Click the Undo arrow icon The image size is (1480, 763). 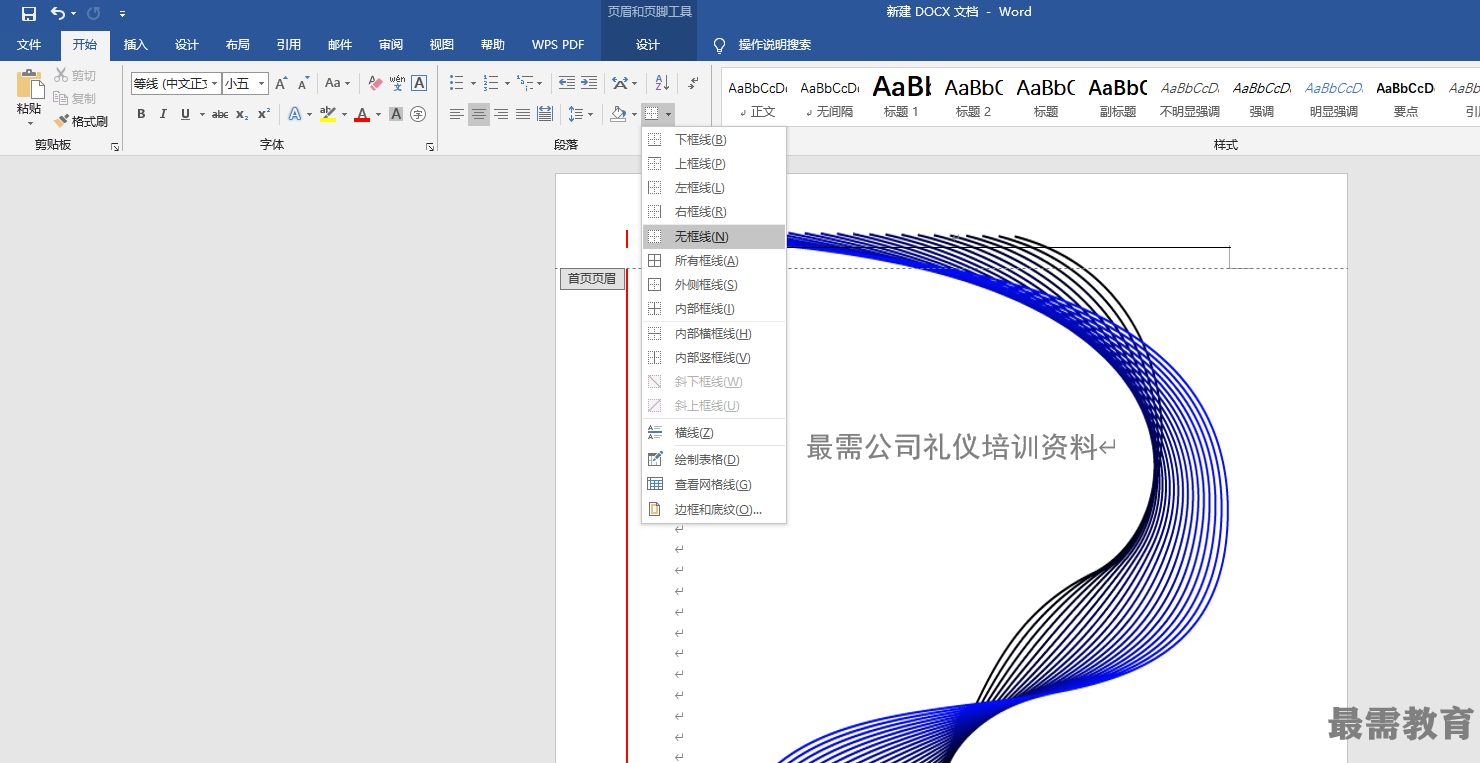[58, 13]
